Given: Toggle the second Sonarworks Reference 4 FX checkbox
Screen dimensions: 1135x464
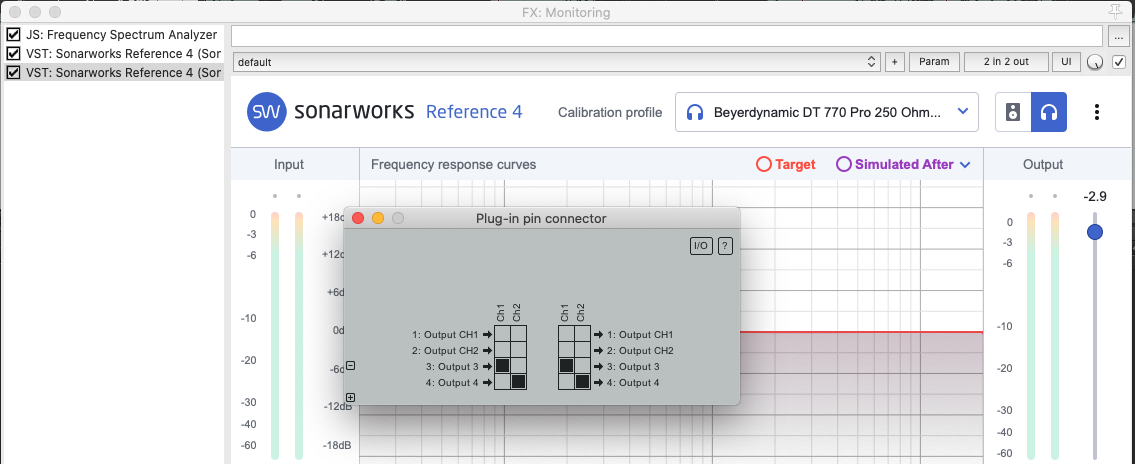Looking at the screenshot, I should (13, 54).
